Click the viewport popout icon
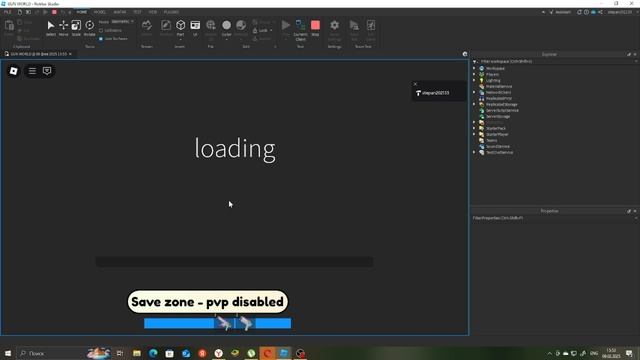The width and height of the screenshot is (640, 360). point(464,54)
